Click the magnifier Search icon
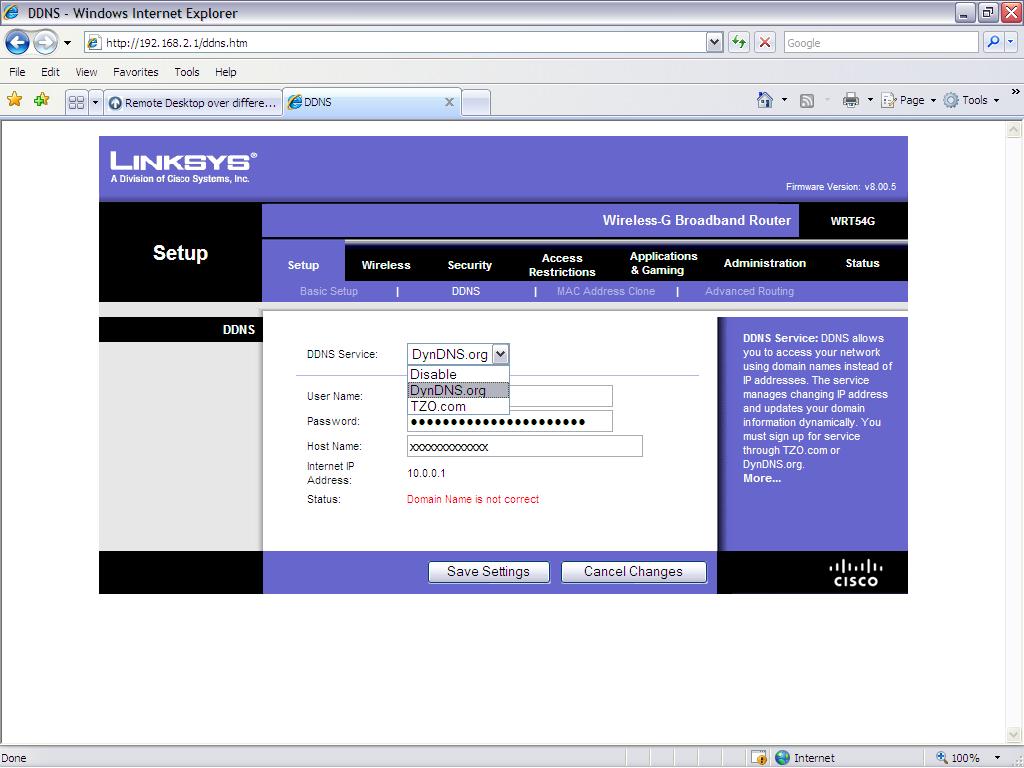The width and height of the screenshot is (1024, 768). coord(993,42)
